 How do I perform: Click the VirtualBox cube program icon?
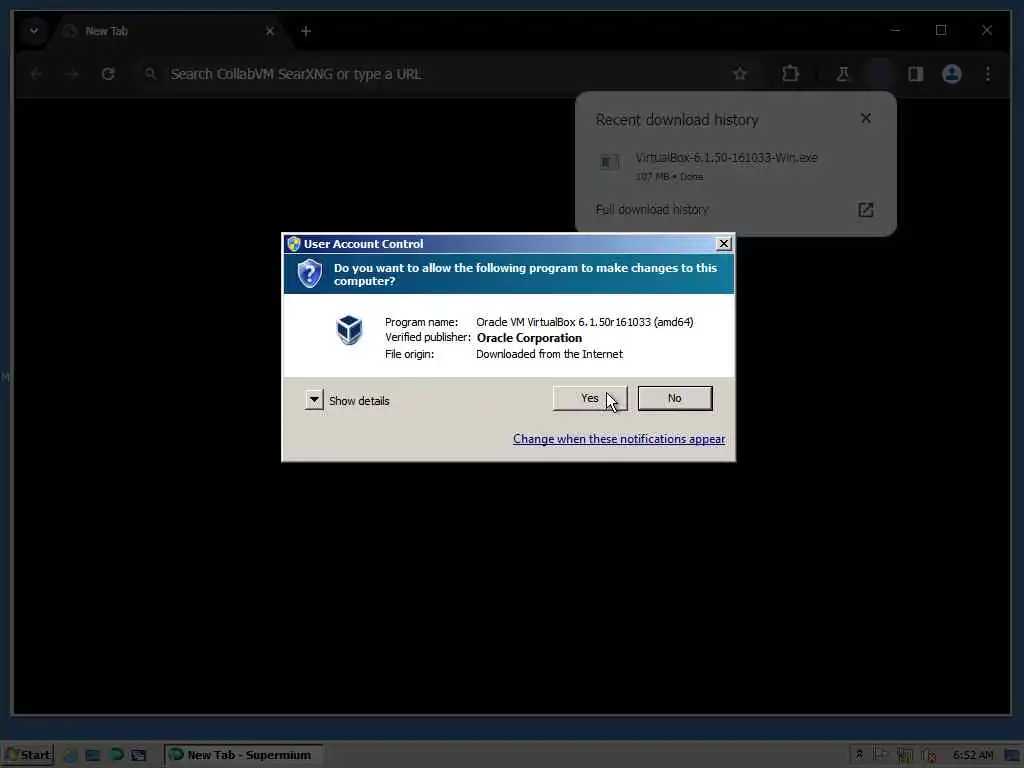[x=349, y=329]
